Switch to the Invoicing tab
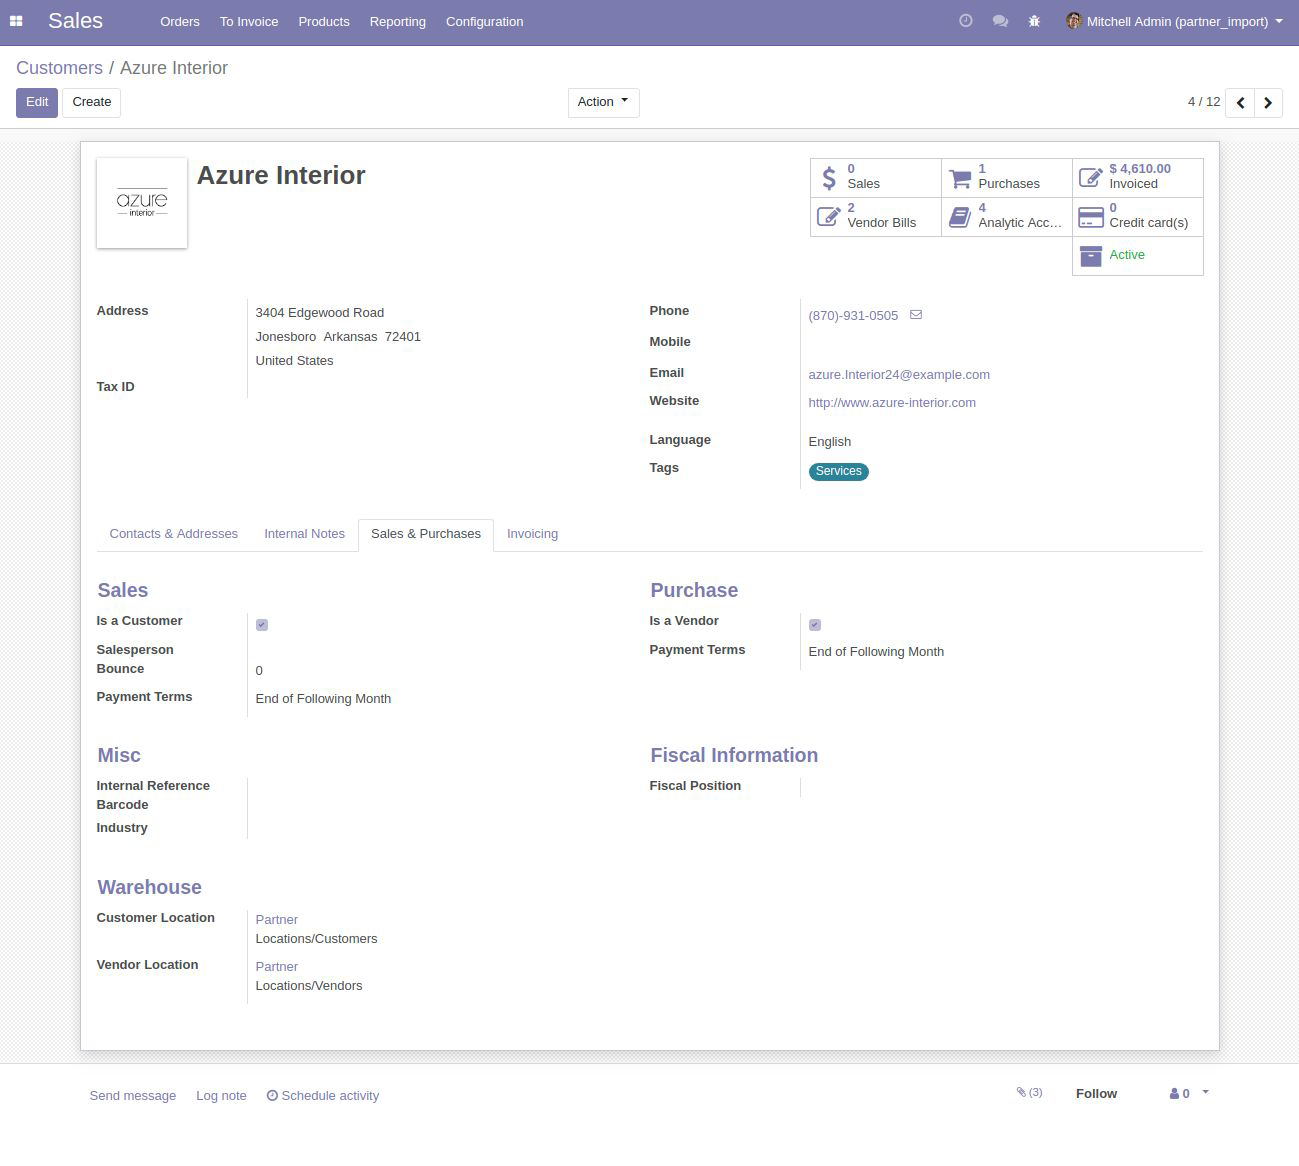 532,534
